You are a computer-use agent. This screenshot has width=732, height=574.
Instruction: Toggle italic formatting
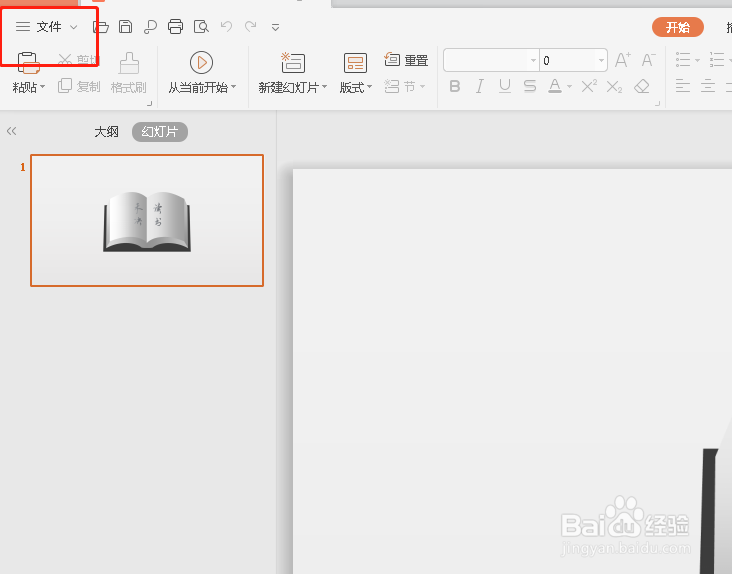pyautogui.click(x=479, y=86)
